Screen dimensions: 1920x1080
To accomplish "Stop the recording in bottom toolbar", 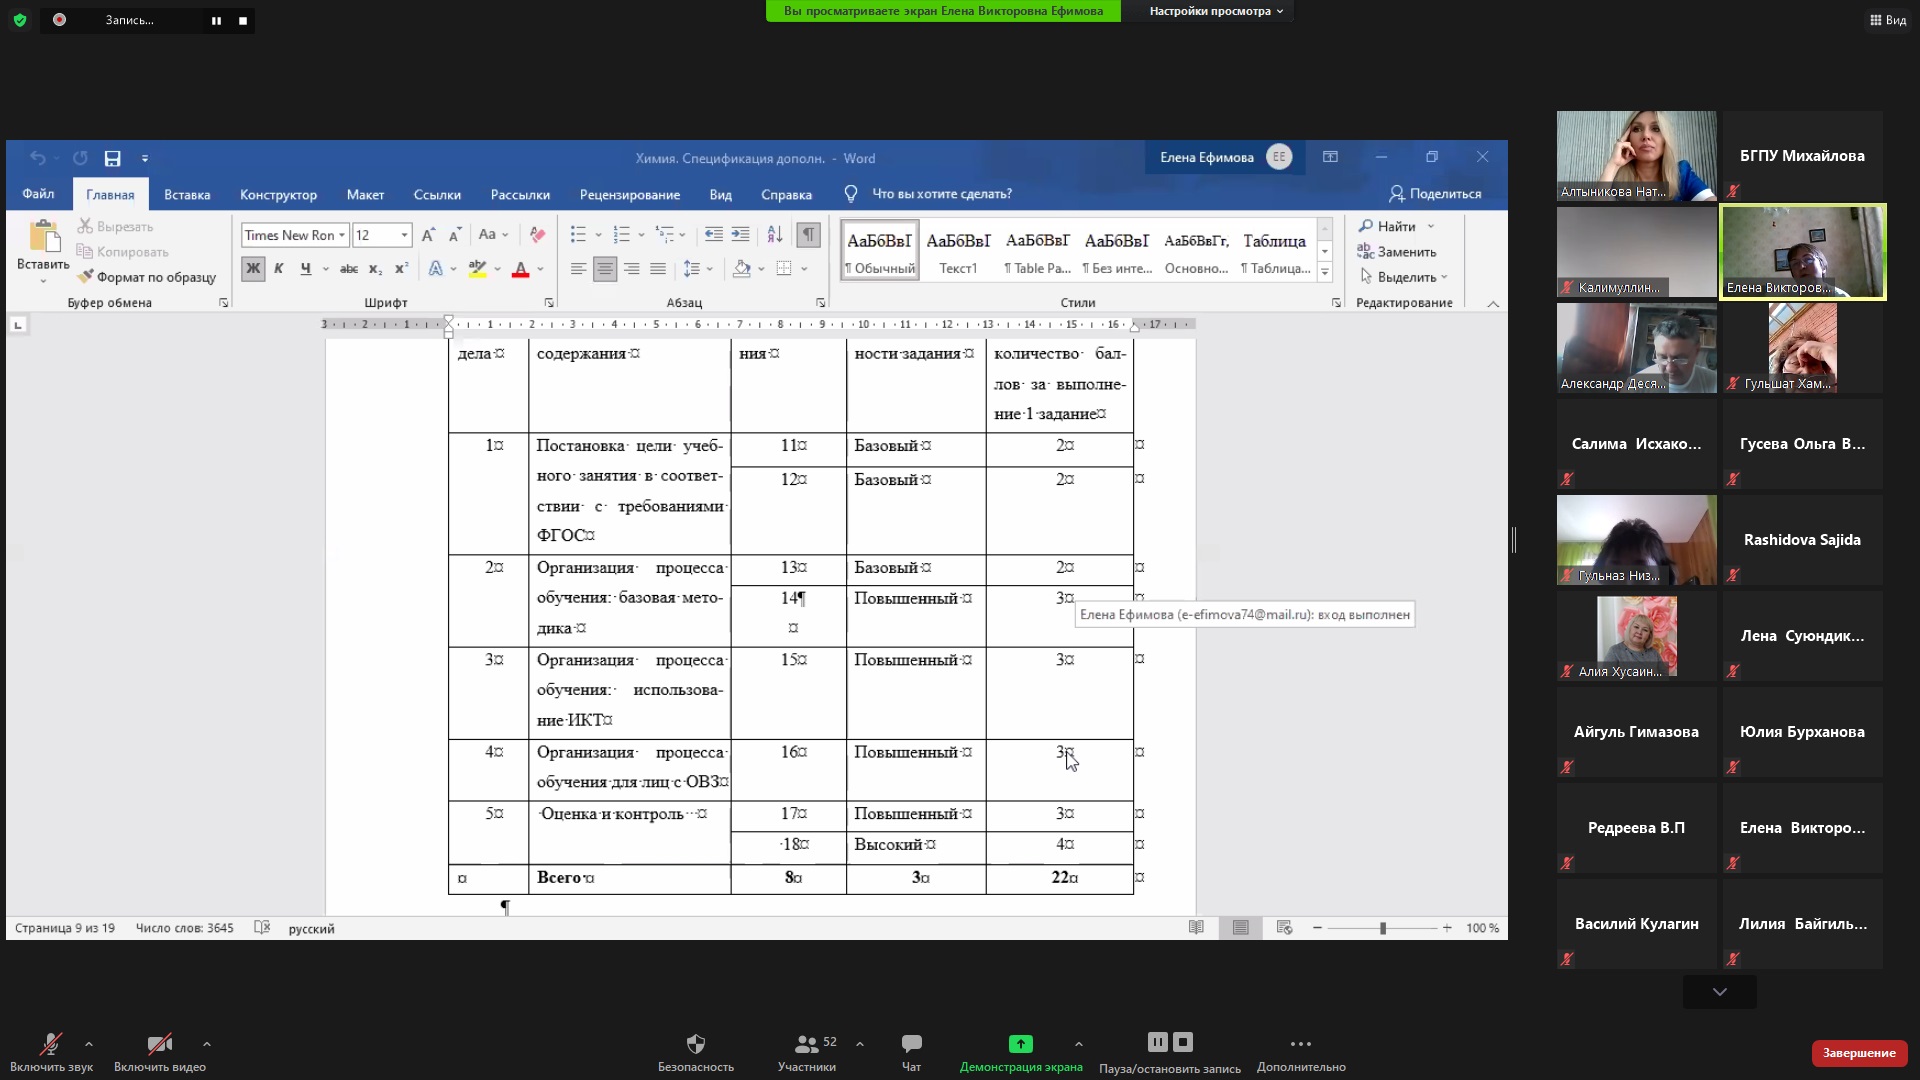I will pos(1183,1042).
